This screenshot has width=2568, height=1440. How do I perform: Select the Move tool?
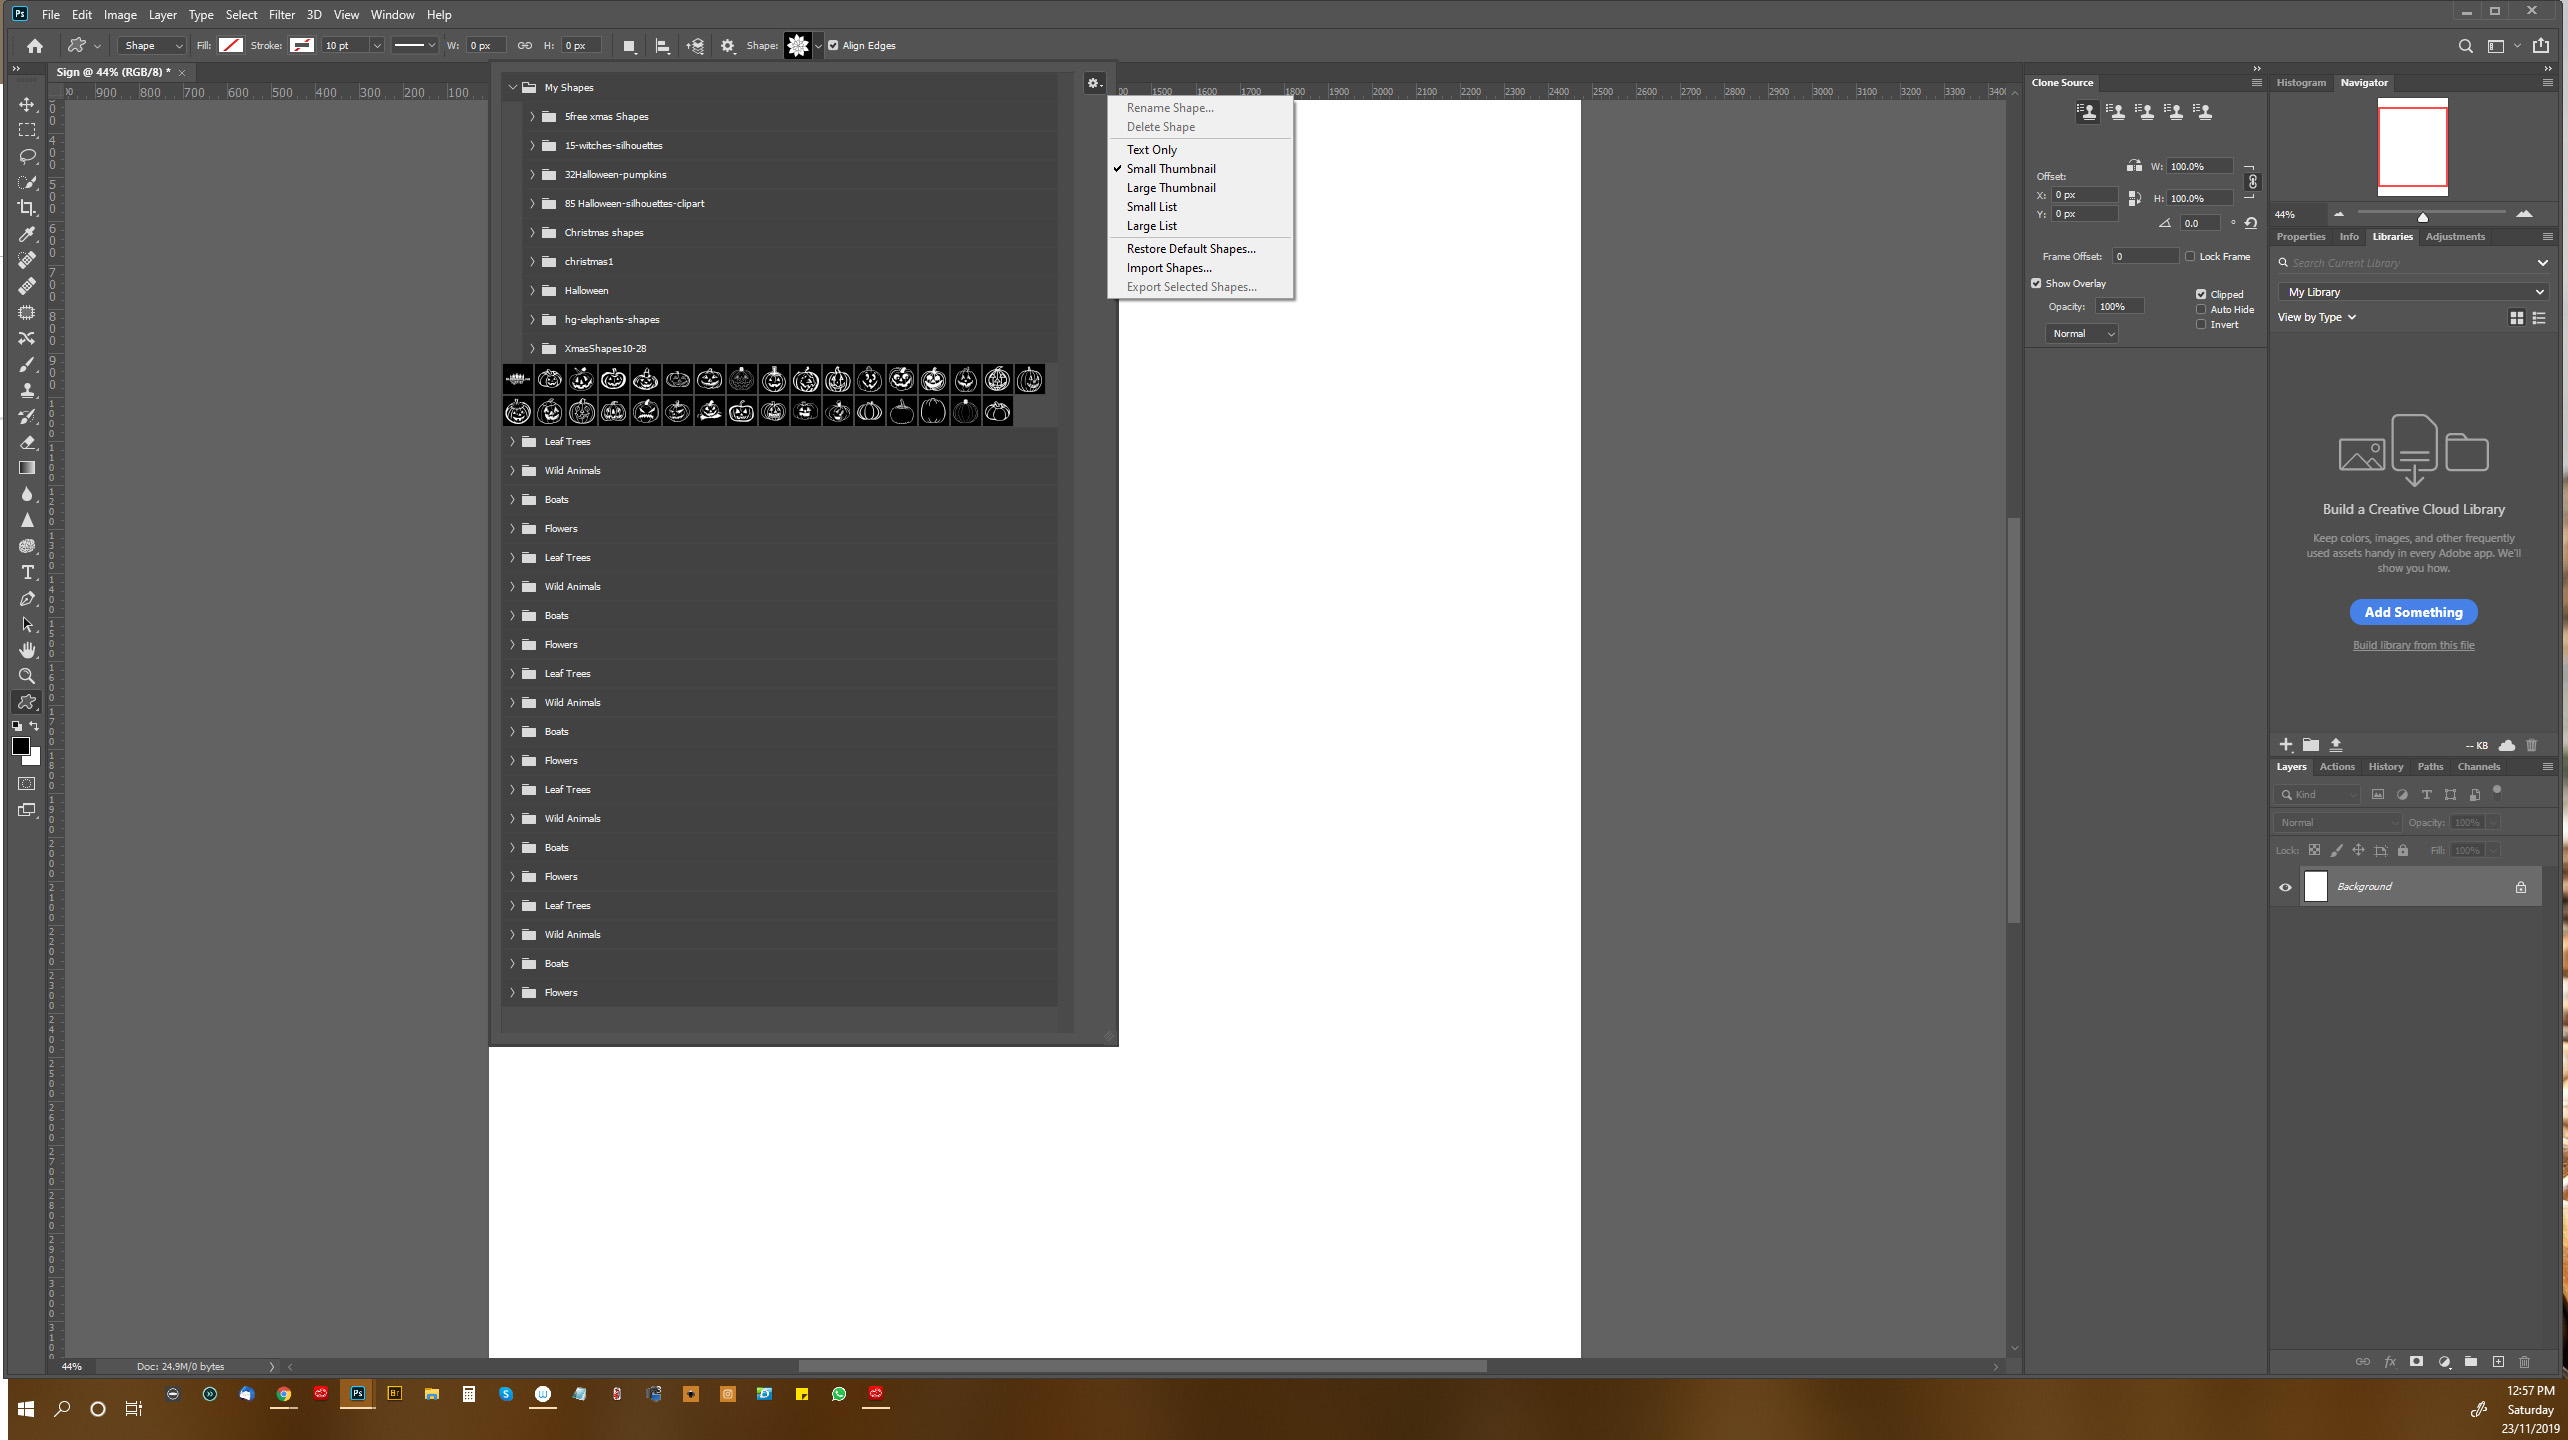click(x=27, y=103)
